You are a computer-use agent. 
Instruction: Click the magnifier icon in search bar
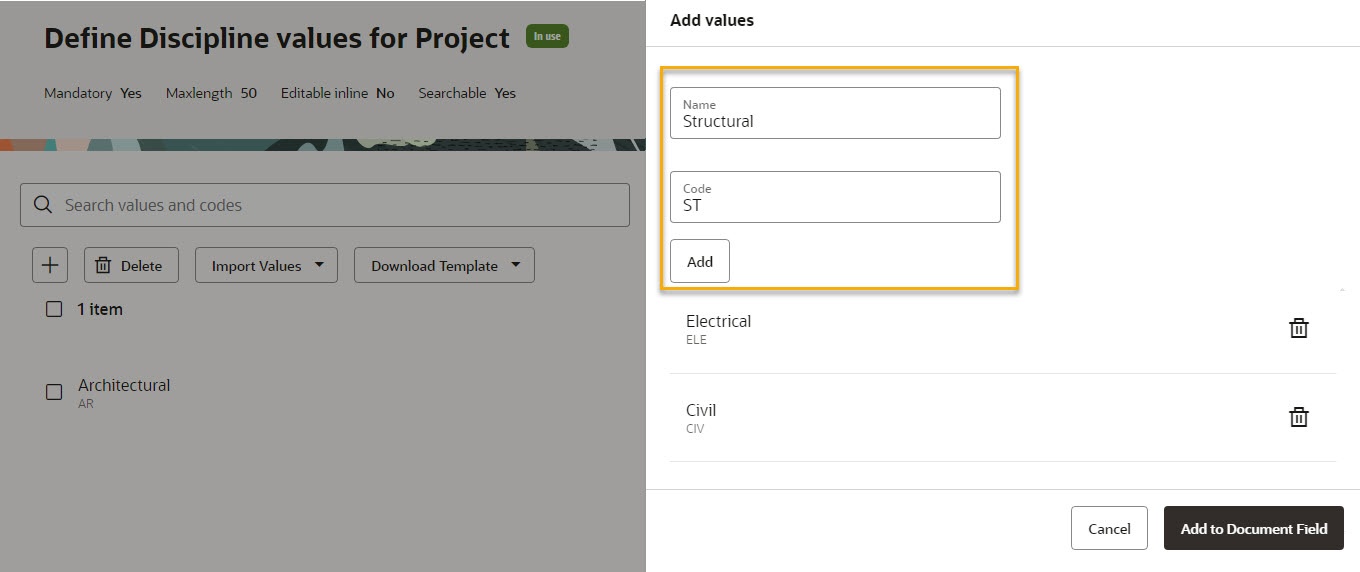pyautogui.click(x=42, y=205)
